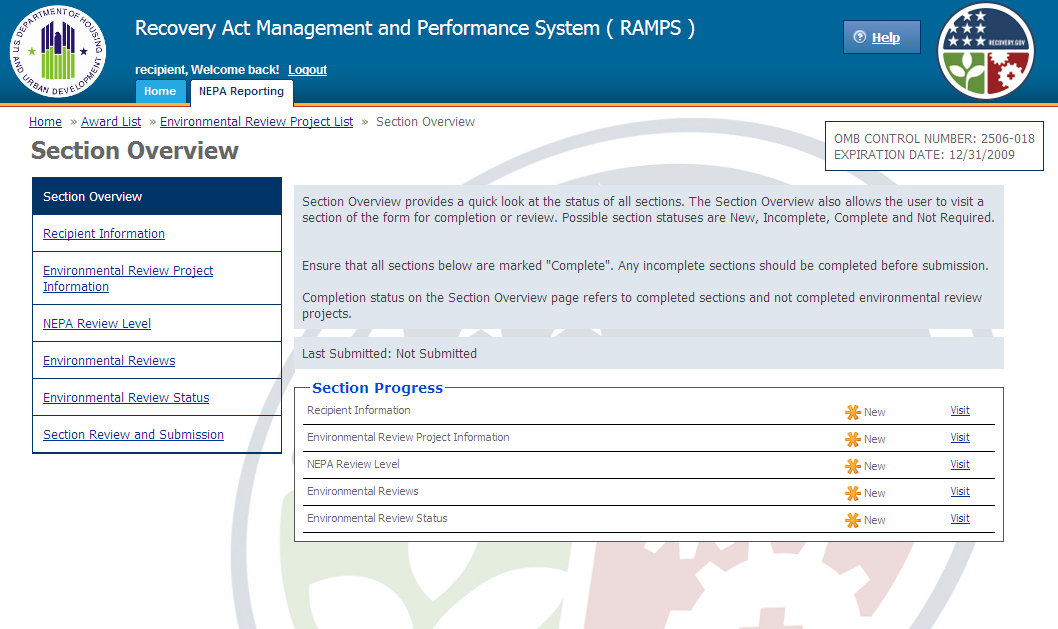Click the New status icon for NEPA Review Level

click(x=853, y=466)
